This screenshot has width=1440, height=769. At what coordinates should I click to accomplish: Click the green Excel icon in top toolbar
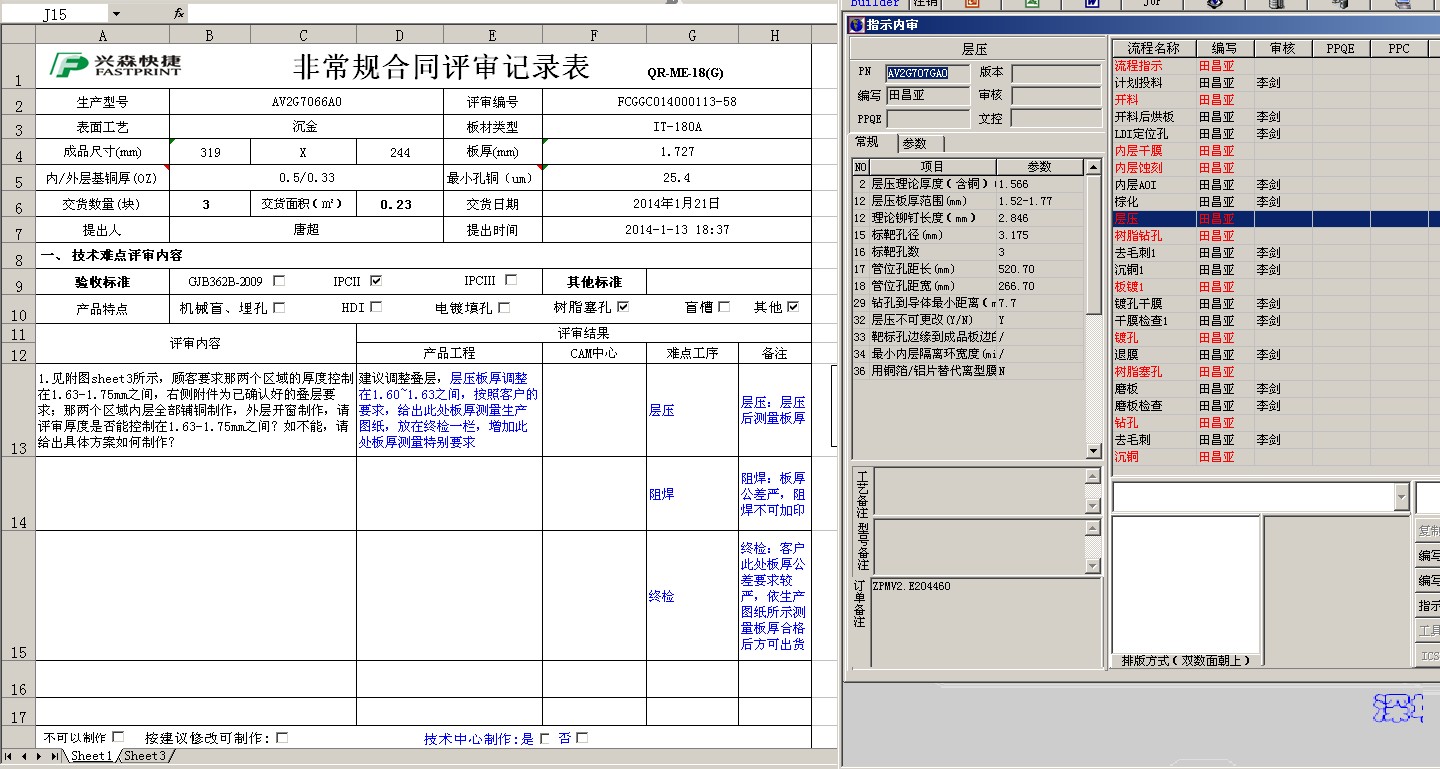(x=1034, y=4)
